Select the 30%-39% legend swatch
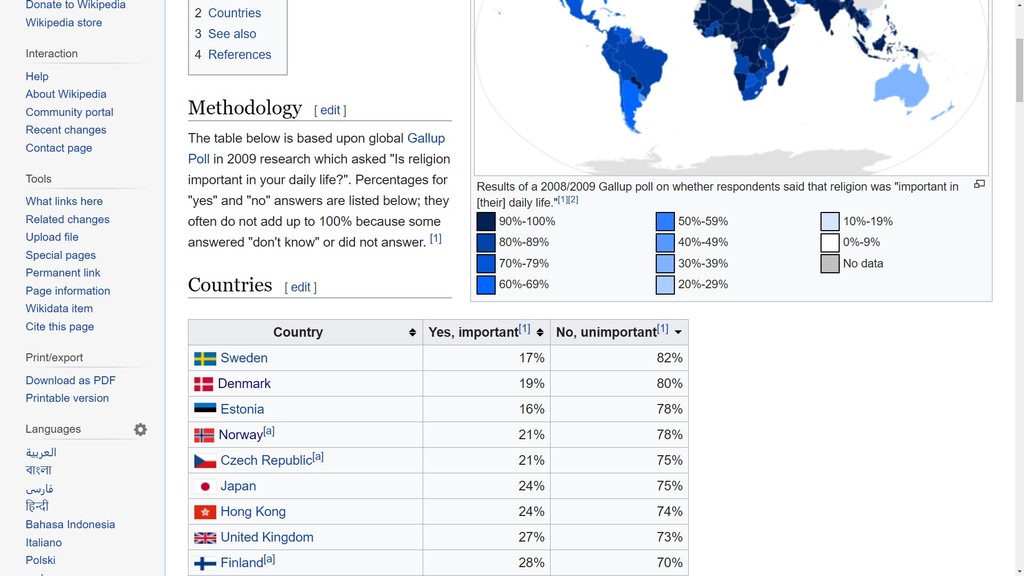 (x=665, y=264)
